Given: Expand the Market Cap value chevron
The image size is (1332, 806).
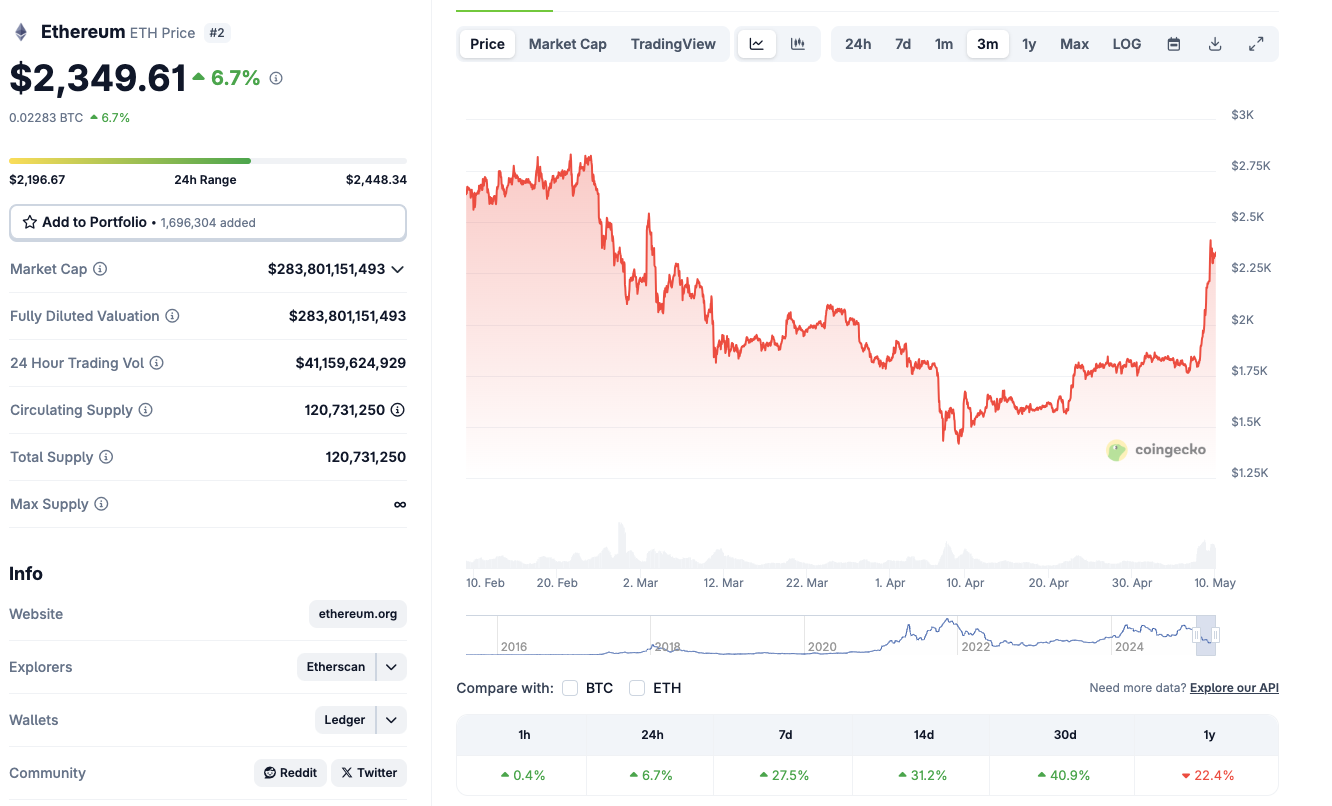Looking at the screenshot, I should tap(398, 269).
